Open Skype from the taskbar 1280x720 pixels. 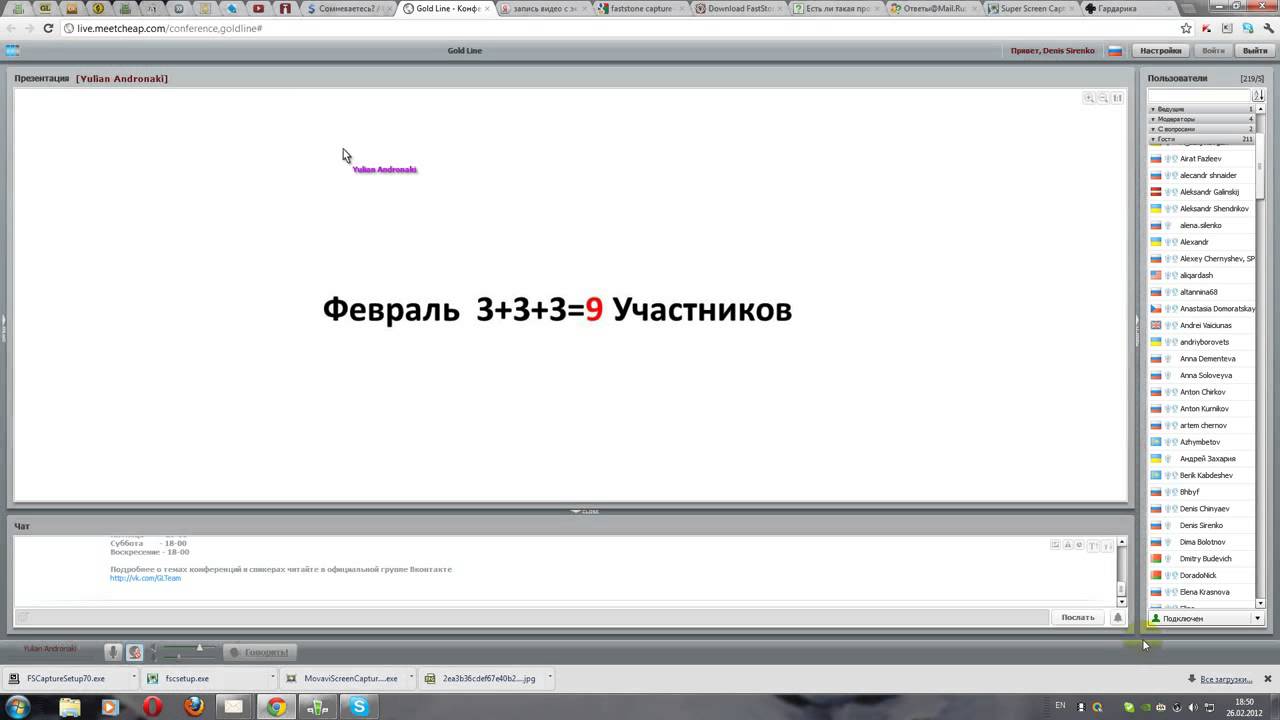click(359, 707)
